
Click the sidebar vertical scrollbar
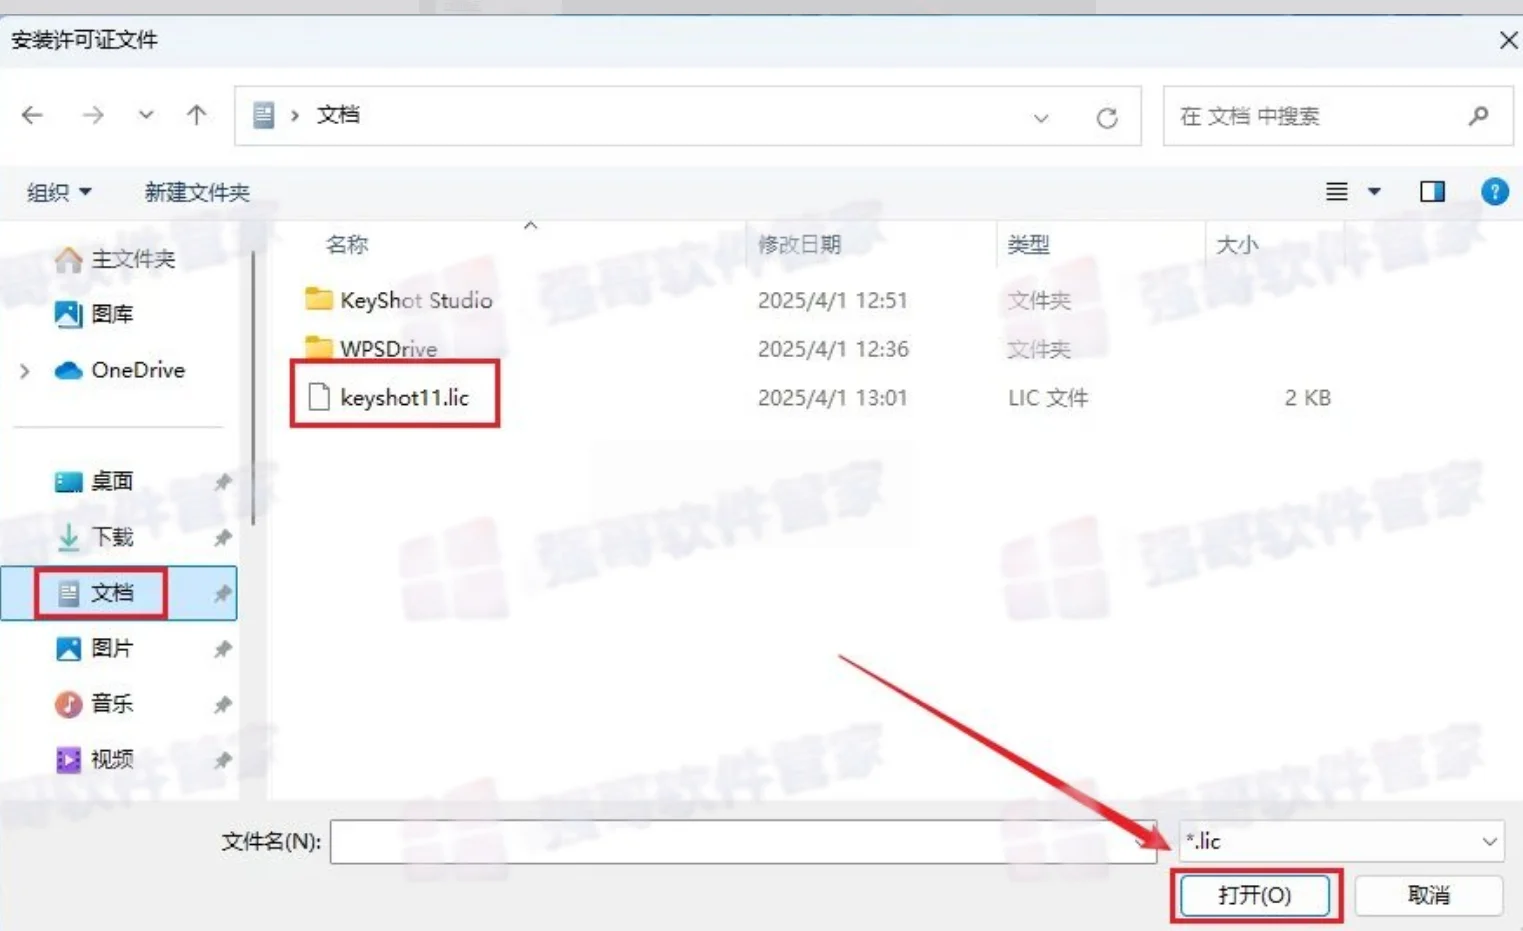click(x=254, y=390)
